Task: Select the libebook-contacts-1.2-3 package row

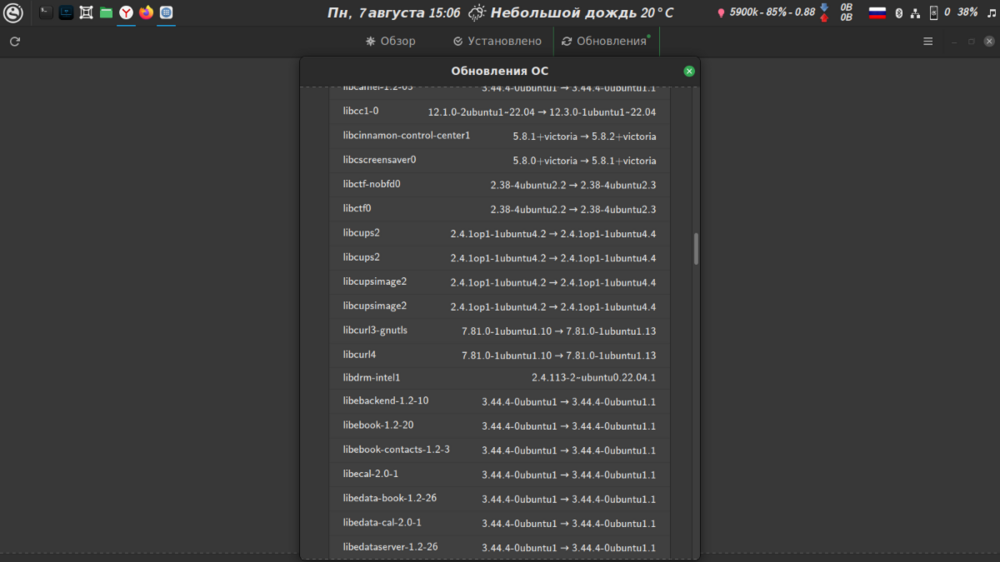Action: [x=499, y=450]
